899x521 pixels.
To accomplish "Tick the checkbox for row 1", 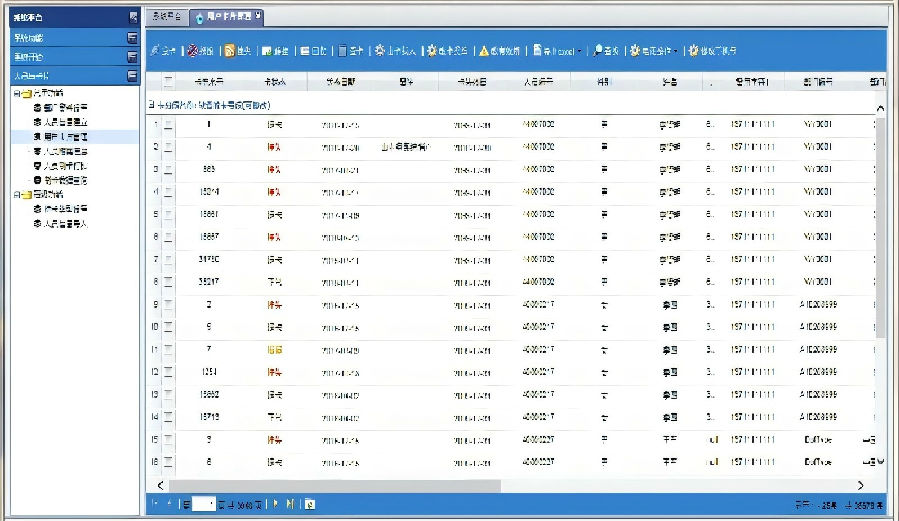I will point(168,124).
